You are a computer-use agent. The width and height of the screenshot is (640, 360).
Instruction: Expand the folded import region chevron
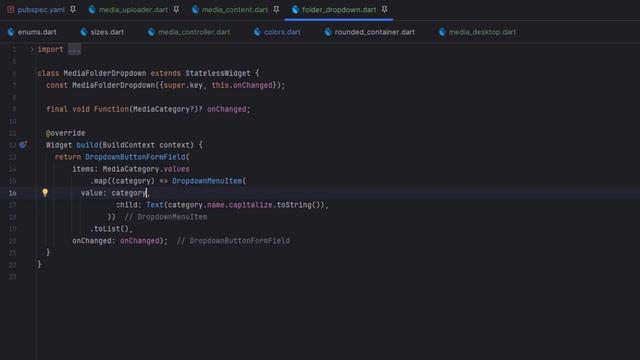click(x=32, y=49)
